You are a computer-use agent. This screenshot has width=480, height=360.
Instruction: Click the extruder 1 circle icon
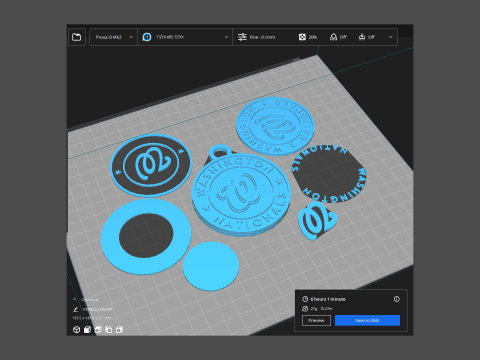(147, 37)
